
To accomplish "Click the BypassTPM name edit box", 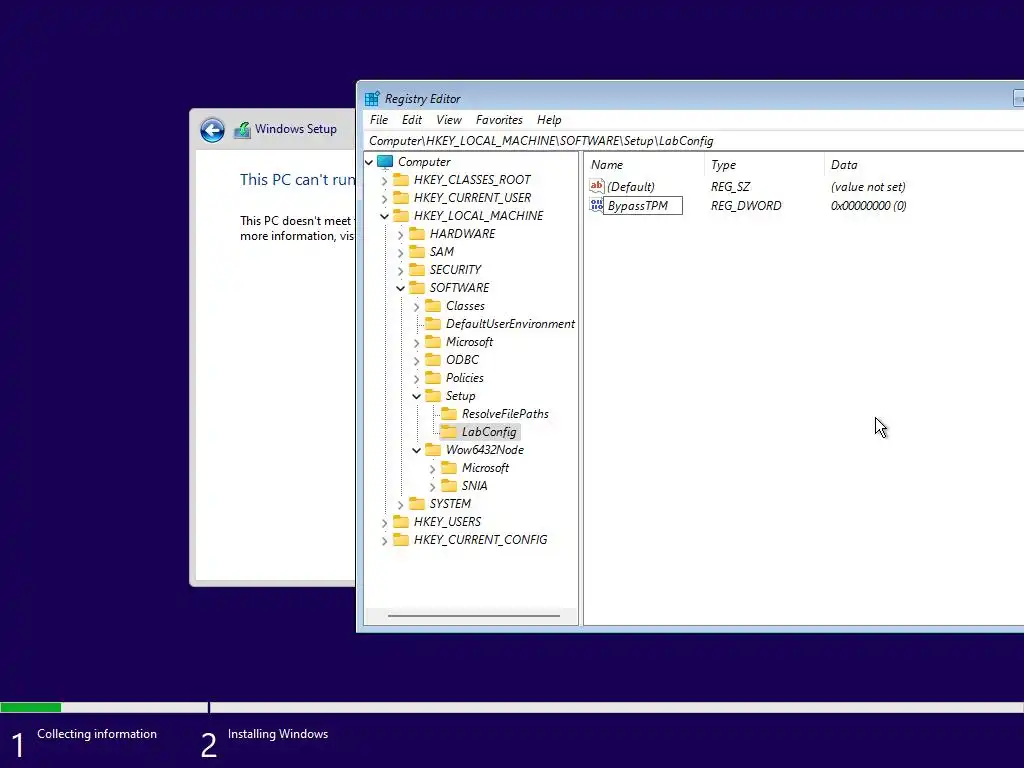I will click(643, 206).
